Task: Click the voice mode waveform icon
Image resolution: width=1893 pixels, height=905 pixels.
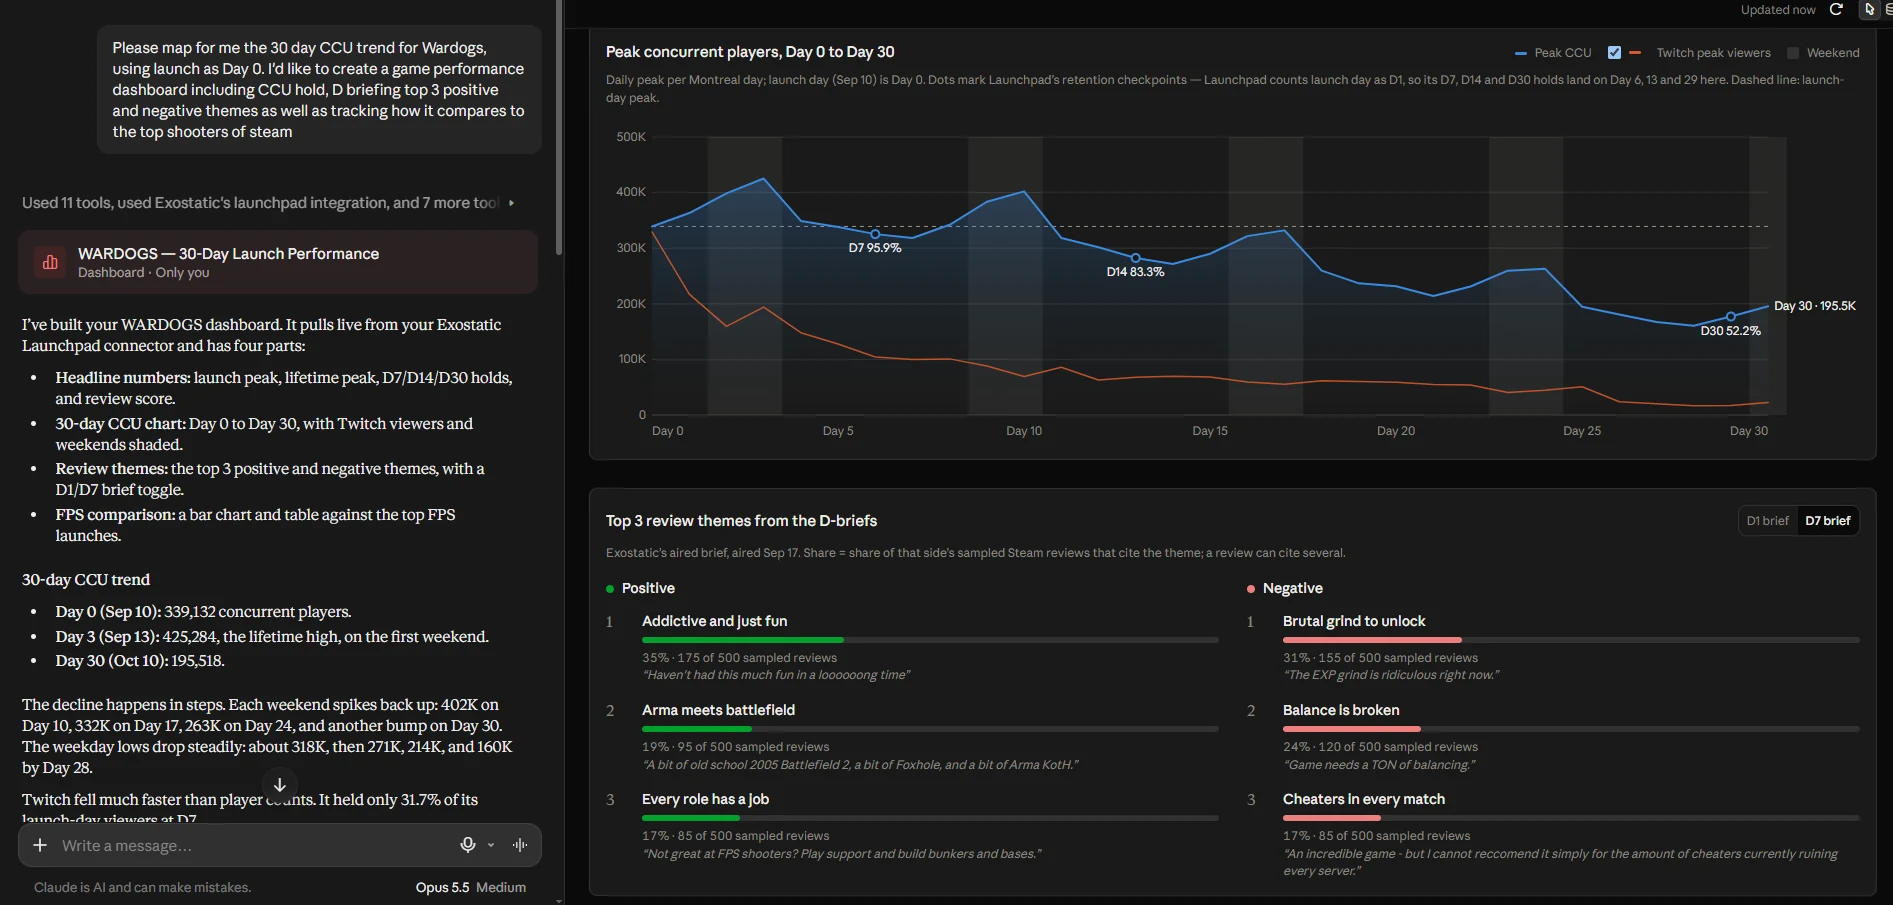Action: tap(520, 845)
